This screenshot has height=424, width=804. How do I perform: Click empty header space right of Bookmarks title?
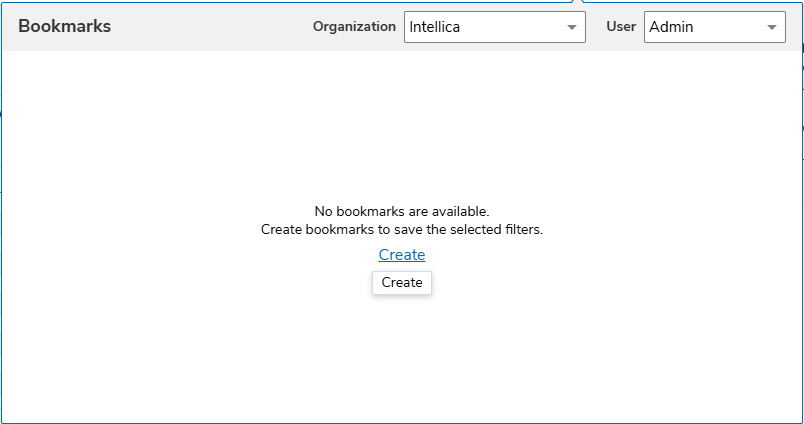coord(210,27)
